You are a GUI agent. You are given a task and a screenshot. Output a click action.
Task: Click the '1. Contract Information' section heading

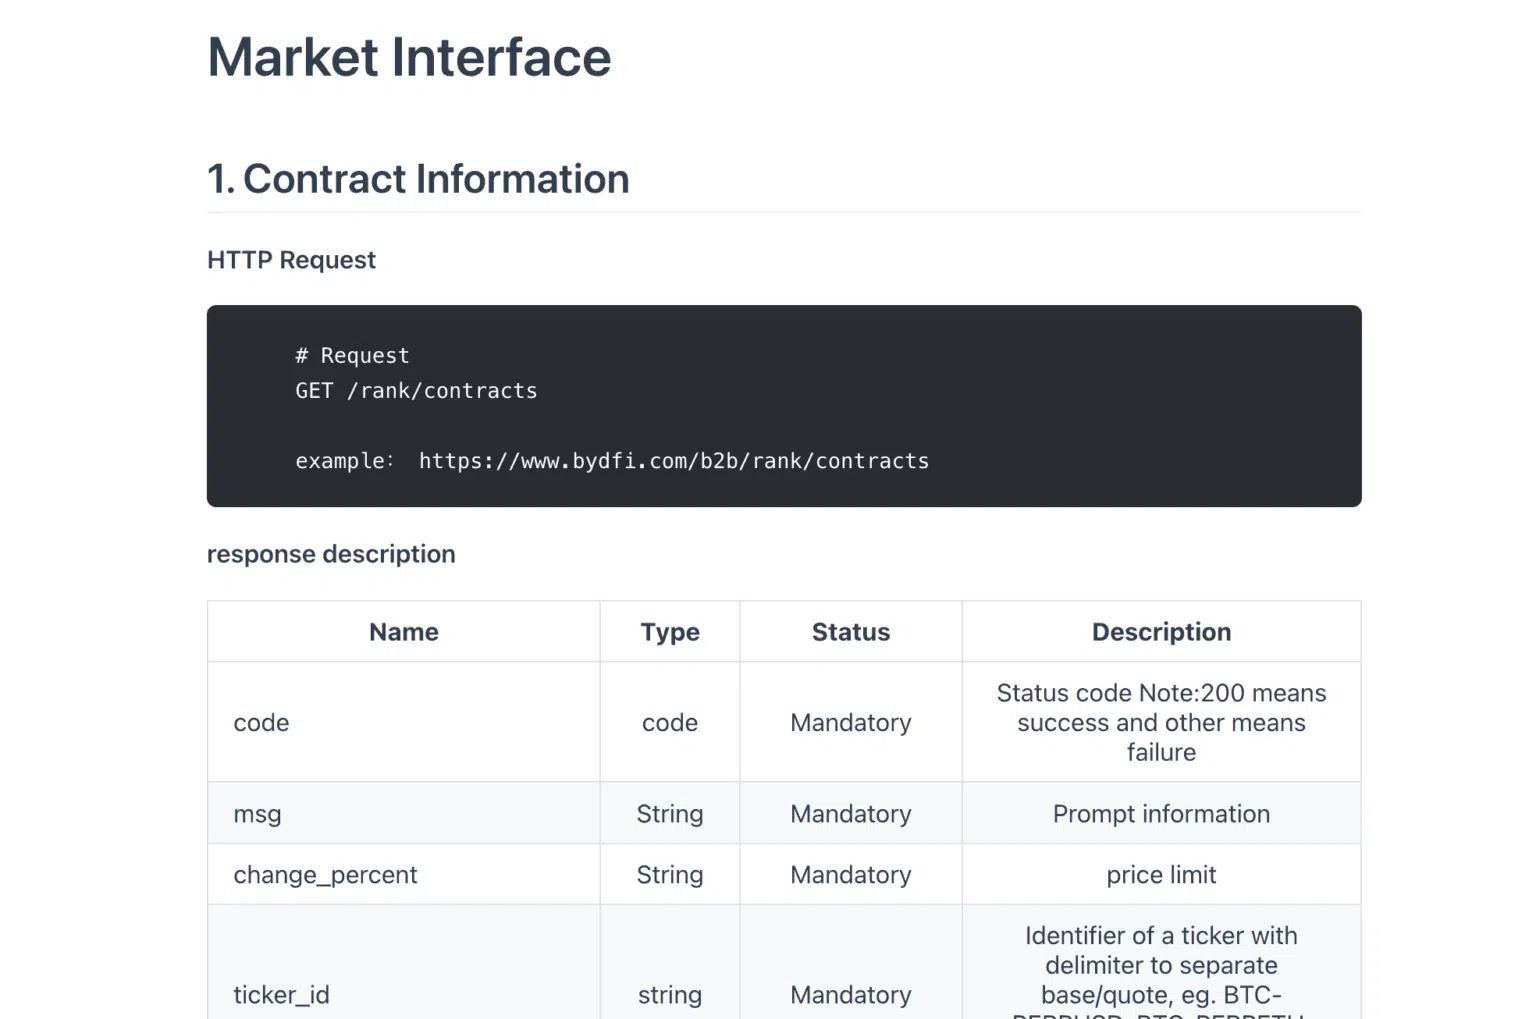pos(418,180)
